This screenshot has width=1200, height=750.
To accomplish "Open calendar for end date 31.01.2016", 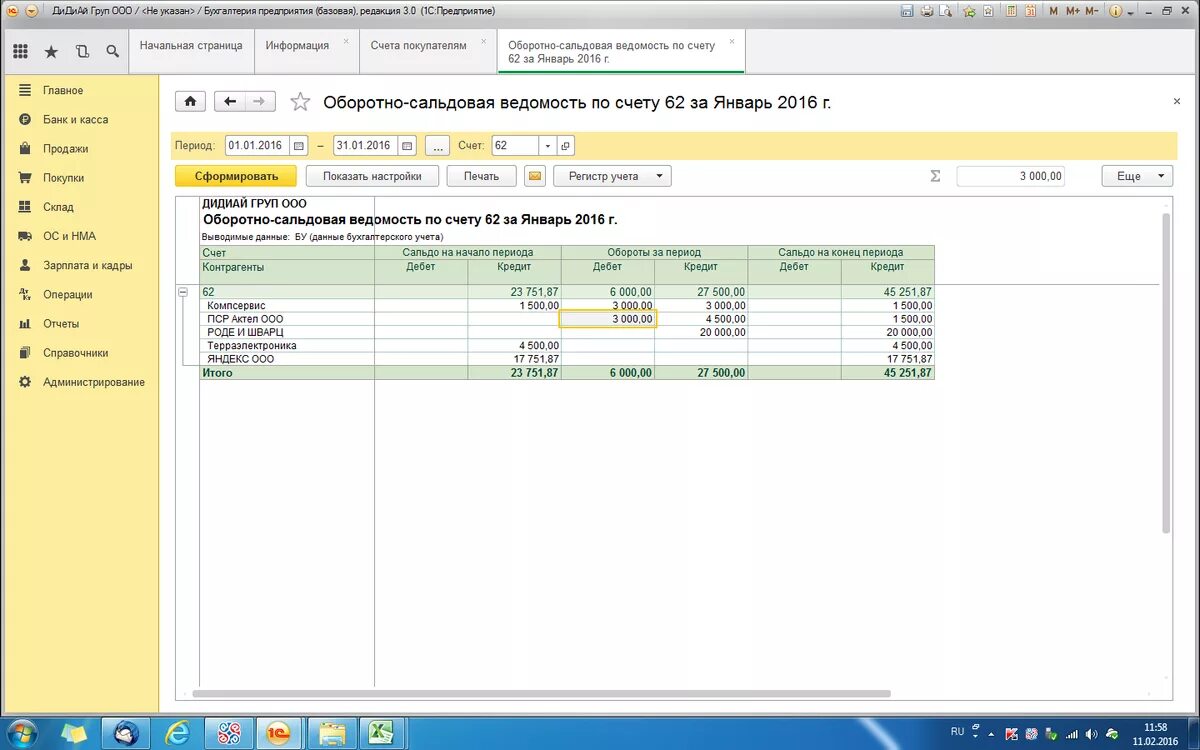I will (407, 145).
